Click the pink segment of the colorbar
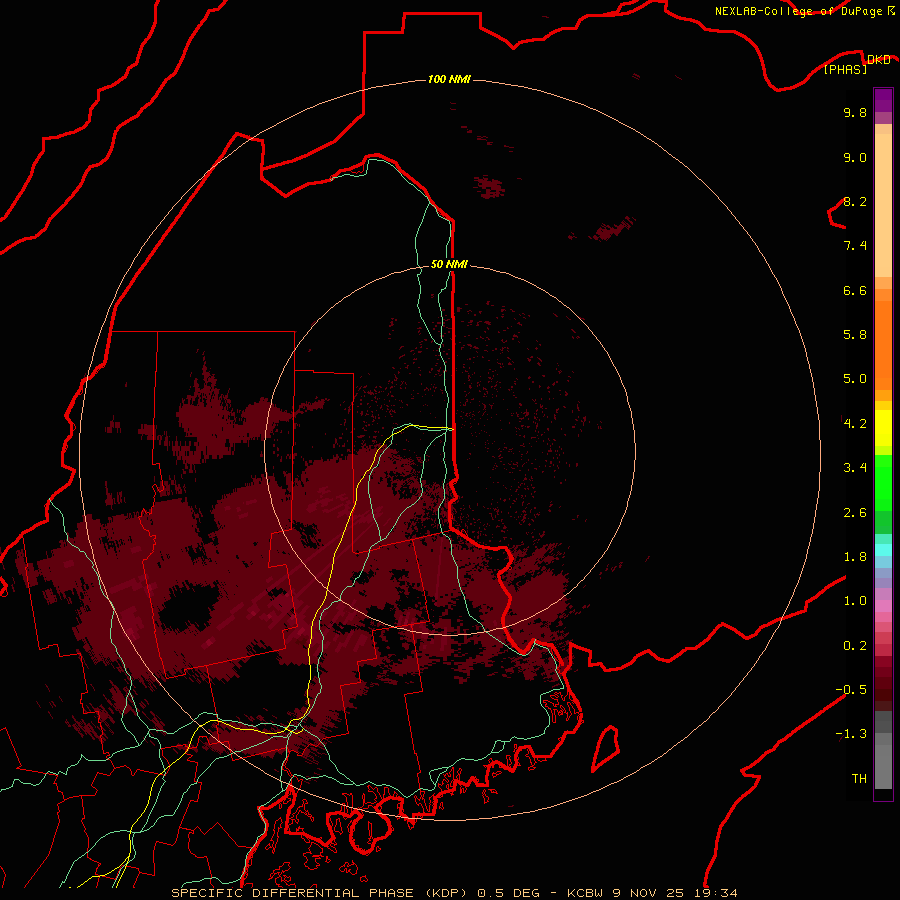 coord(883,606)
